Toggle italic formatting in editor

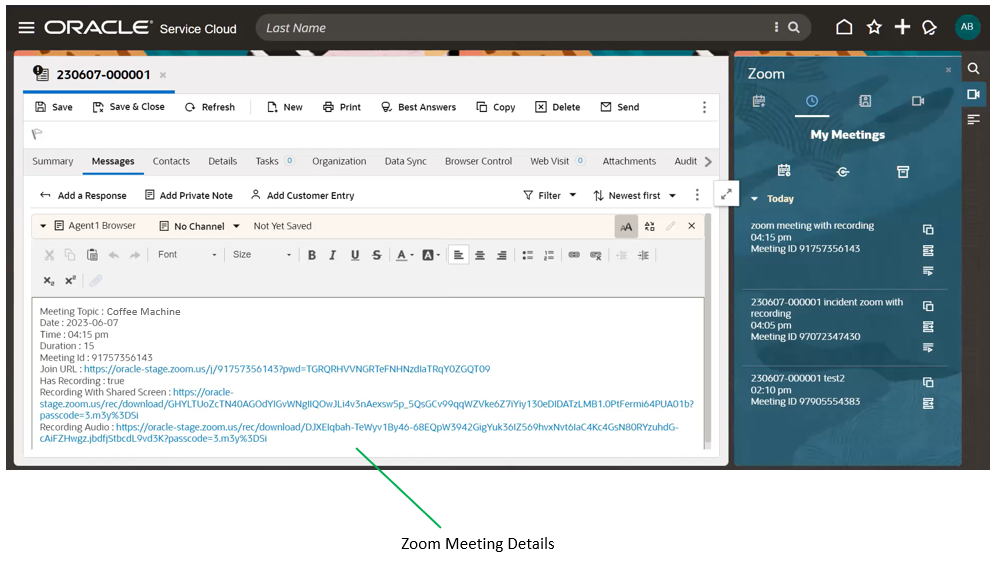332,255
